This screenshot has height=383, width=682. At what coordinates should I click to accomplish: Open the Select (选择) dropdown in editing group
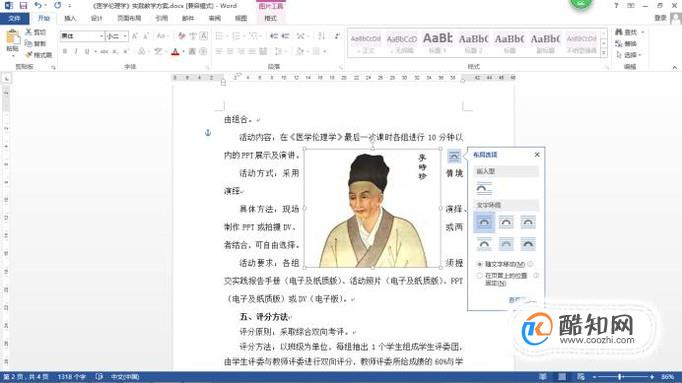[x=629, y=55]
